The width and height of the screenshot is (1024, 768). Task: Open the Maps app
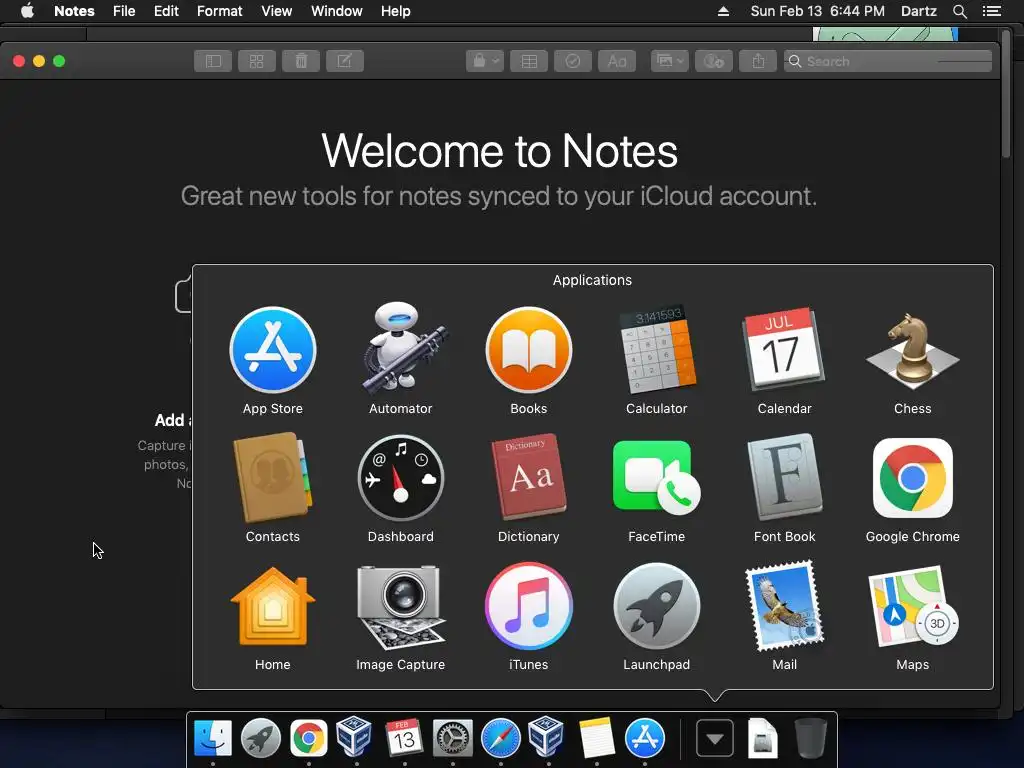coord(912,607)
